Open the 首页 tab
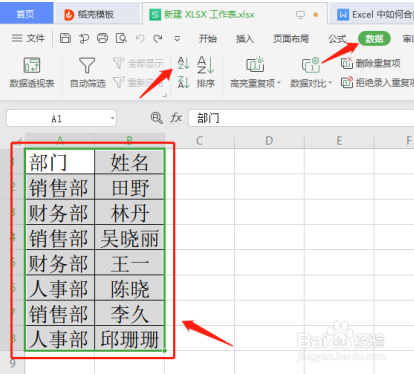This screenshot has width=414, height=374. [26, 14]
